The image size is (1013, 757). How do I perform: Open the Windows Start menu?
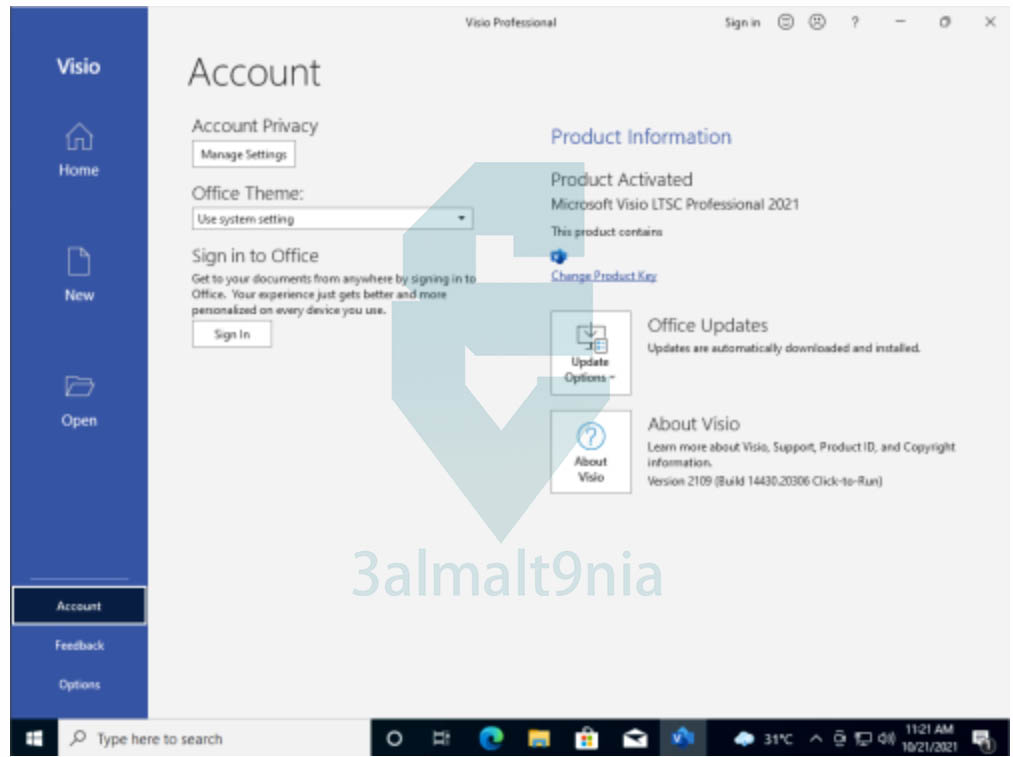[x=34, y=738]
